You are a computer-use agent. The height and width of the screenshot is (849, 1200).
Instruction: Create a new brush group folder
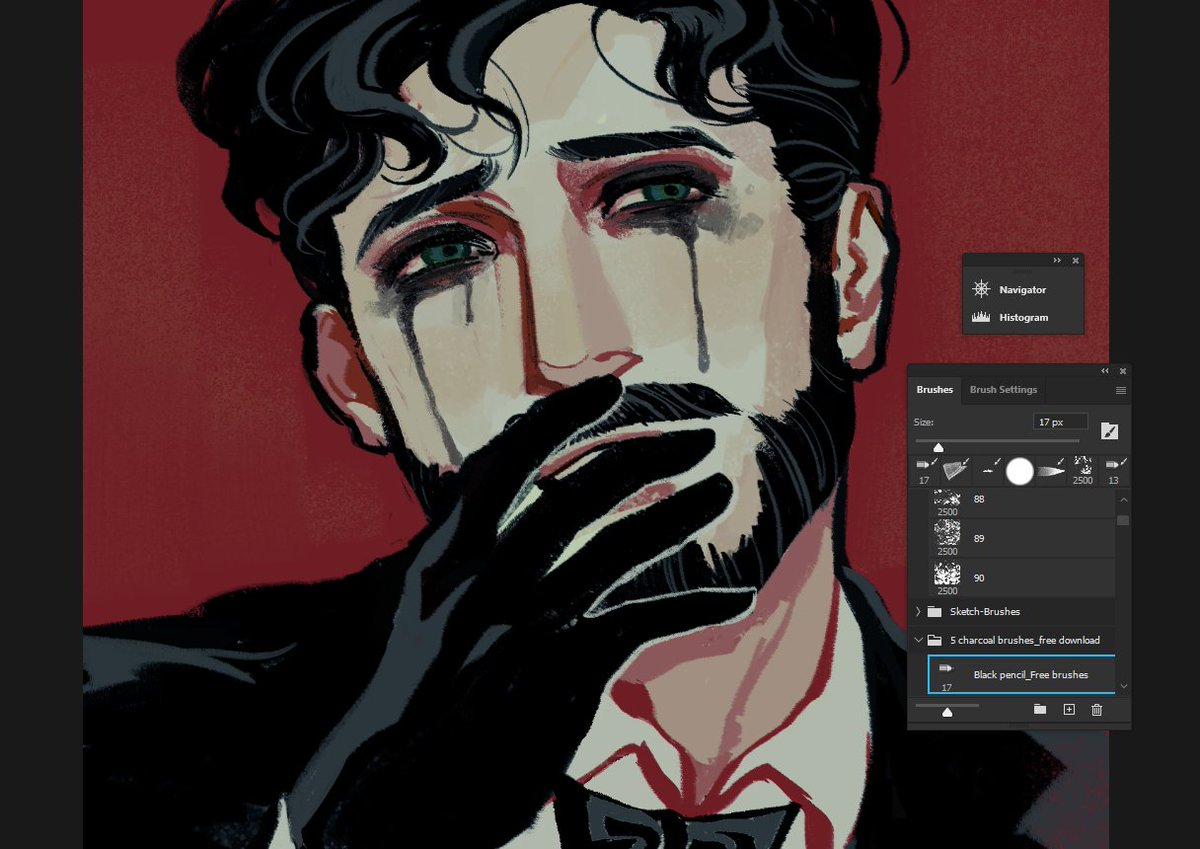pyautogui.click(x=1040, y=709)
